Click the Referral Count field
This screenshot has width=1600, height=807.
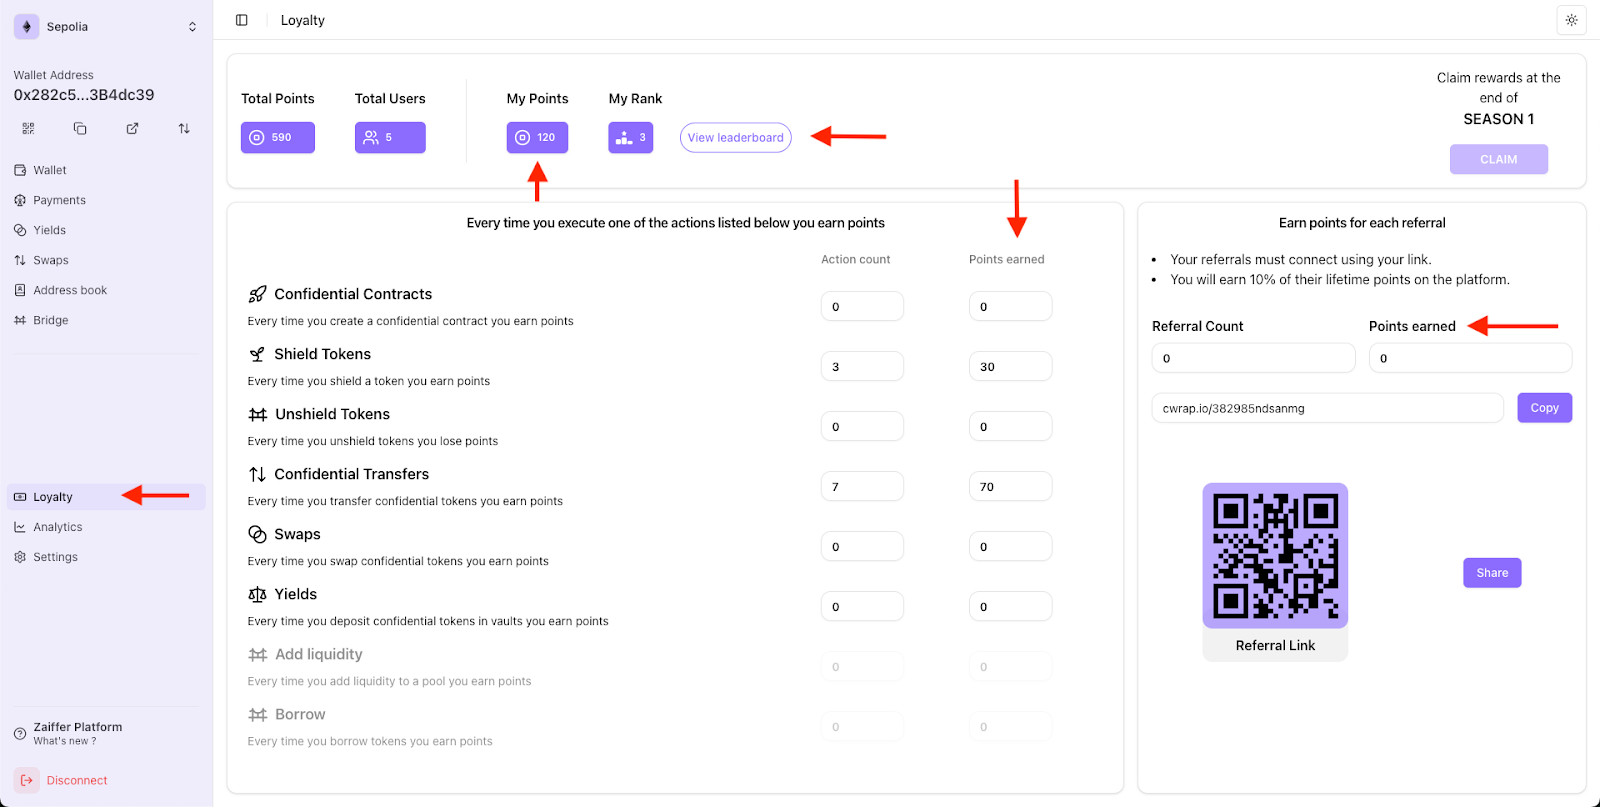click(1253, 358)
